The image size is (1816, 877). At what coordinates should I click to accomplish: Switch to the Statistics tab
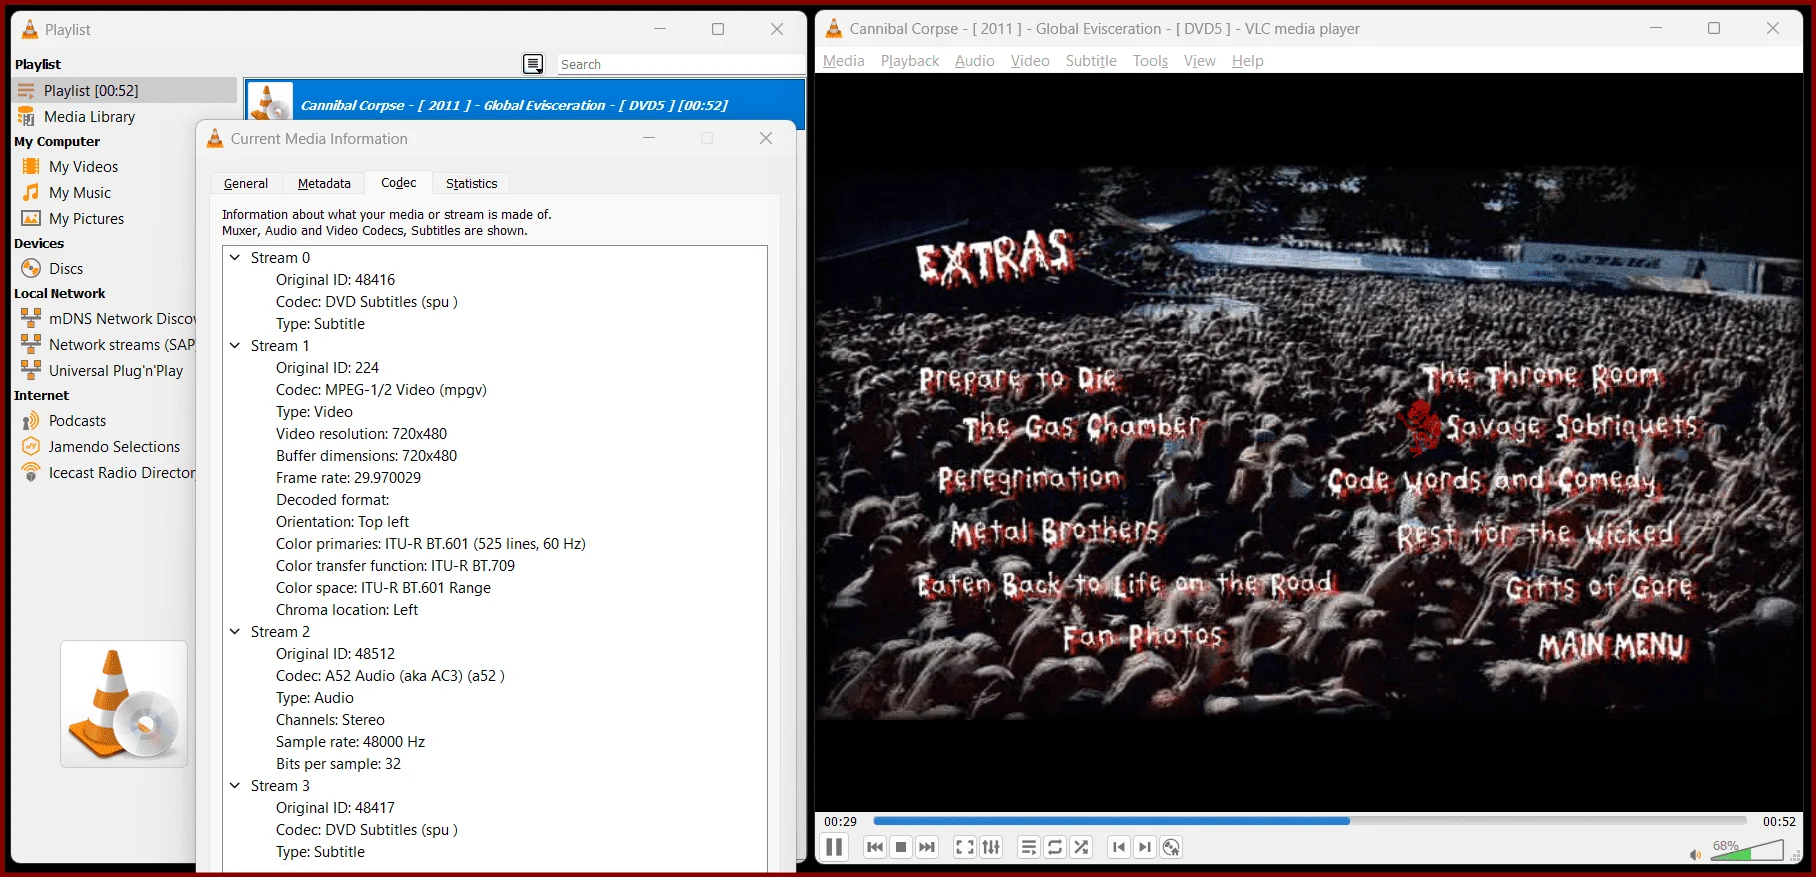(x=471, y=183)
